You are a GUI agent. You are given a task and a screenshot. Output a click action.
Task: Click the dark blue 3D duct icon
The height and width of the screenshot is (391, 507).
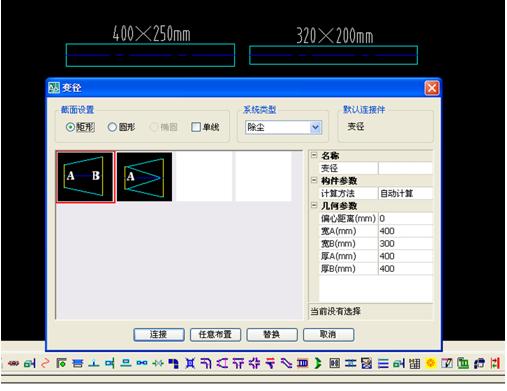pyautogui.click(x=479, y=363)
